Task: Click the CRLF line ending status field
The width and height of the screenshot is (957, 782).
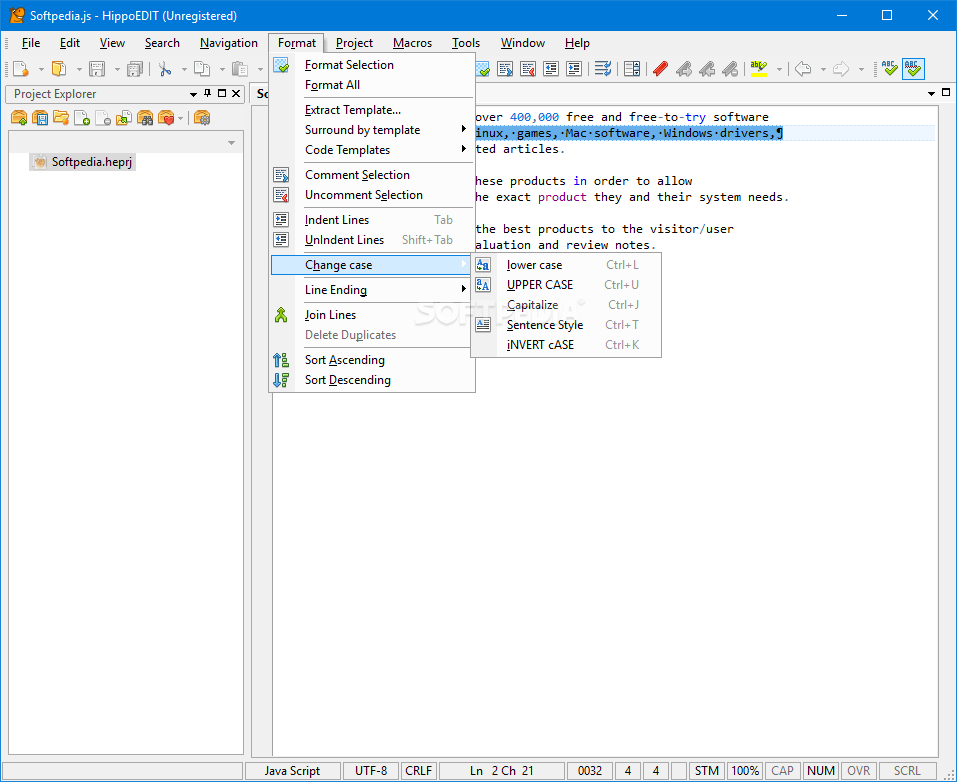Action: [x=419, y=770]
